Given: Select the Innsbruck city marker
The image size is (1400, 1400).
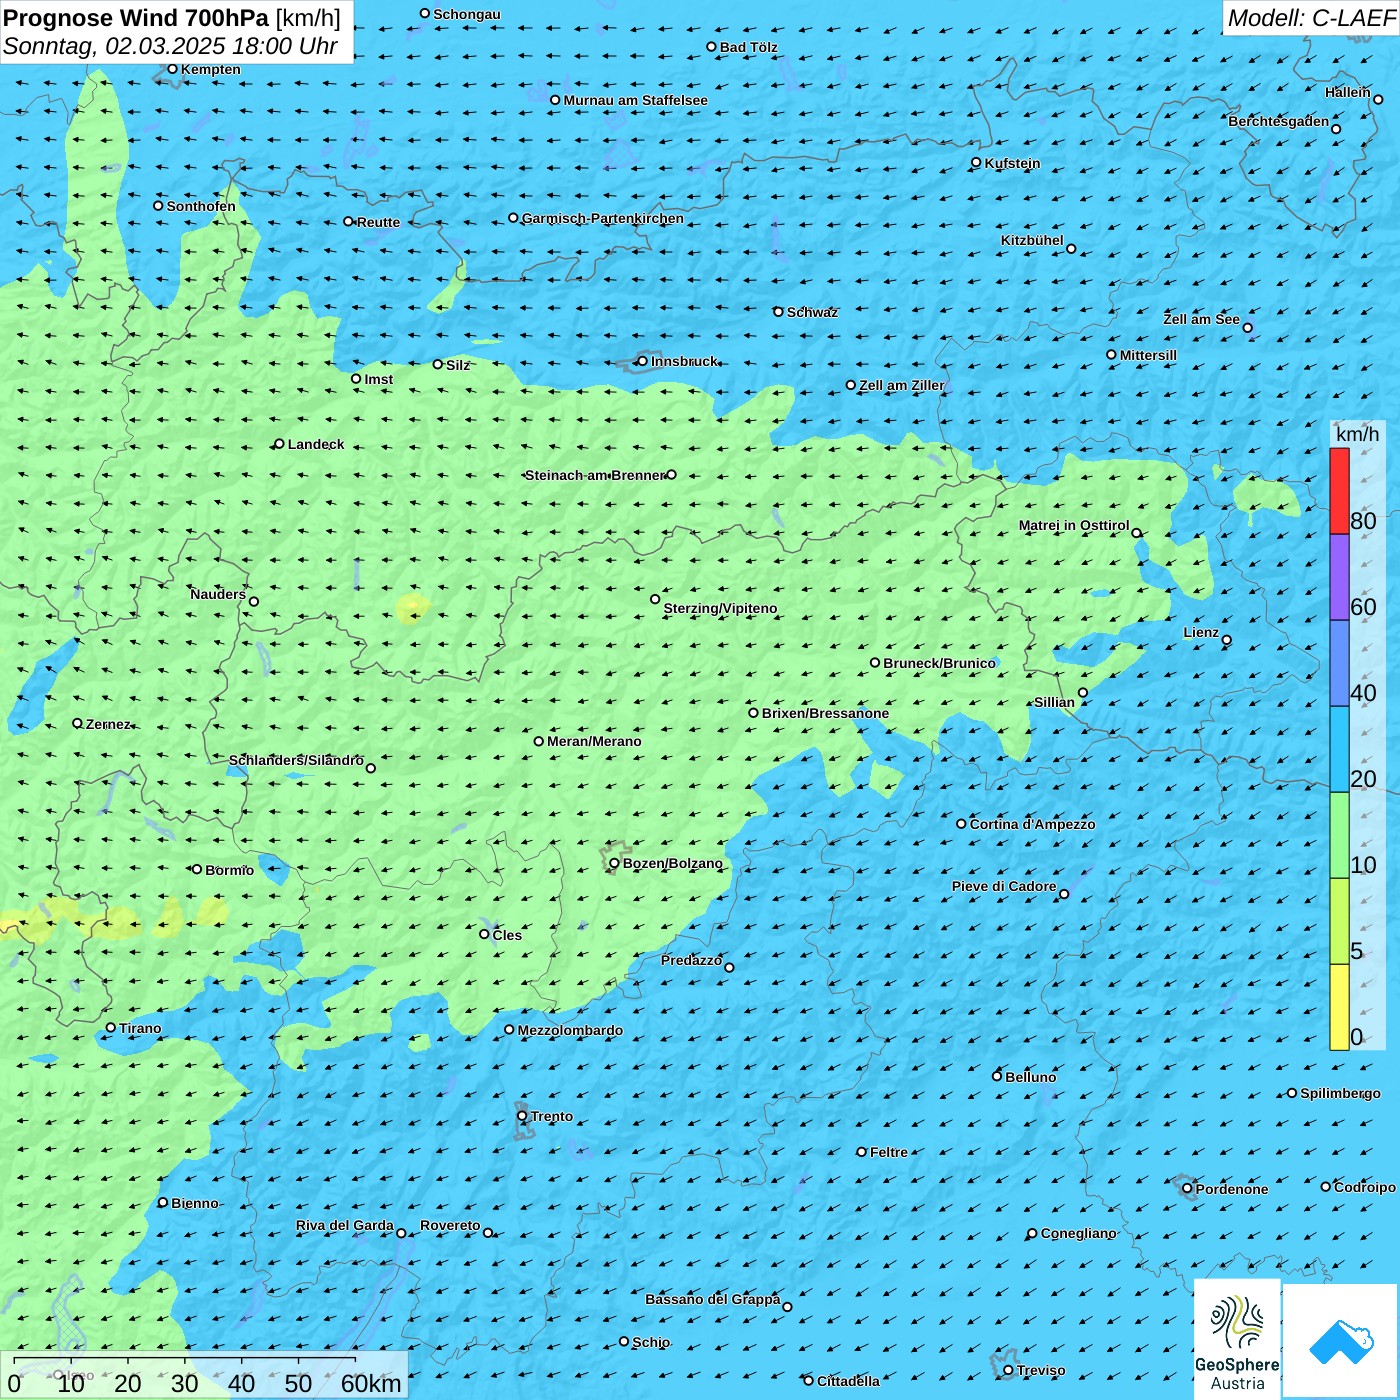Looking at the screenshot, I should (x=642, y=361).
